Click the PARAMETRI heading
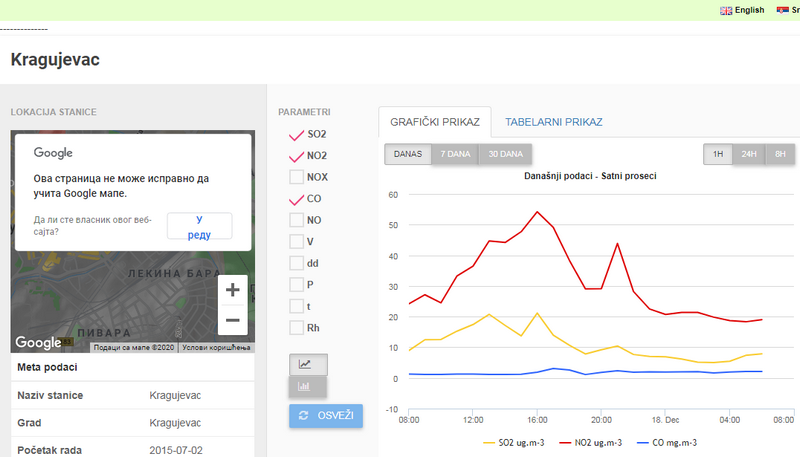The height and width of the screenshot is (457, 800). [x=304, y=112]
